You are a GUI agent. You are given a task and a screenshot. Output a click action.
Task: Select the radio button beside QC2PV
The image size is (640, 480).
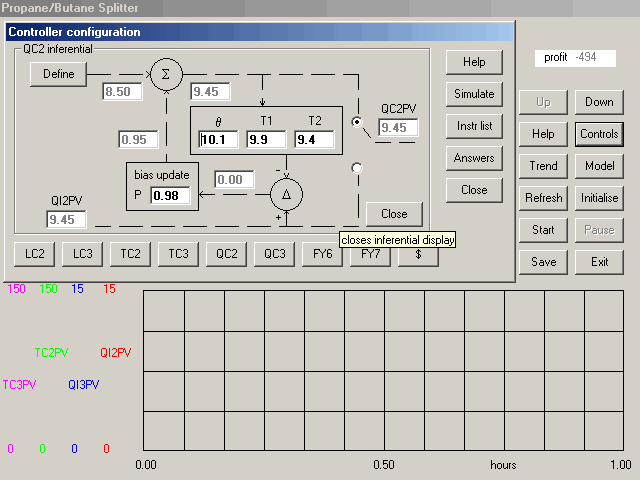pos(357,122)
